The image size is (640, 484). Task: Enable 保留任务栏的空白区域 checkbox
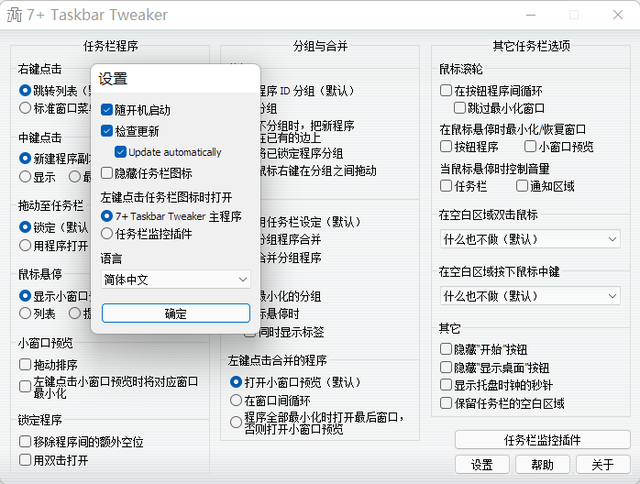click(x=446, y=403)
